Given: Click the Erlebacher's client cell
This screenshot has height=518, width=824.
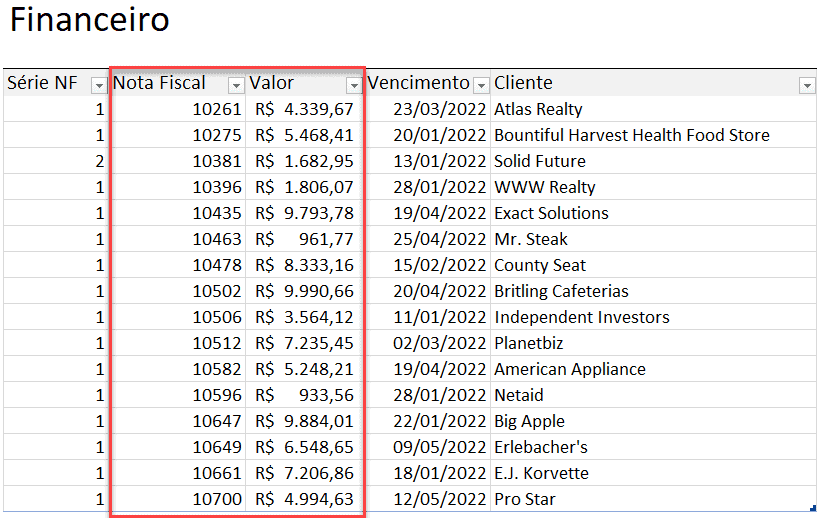Looking at the screenshot, I should click(x=653, y=447).
